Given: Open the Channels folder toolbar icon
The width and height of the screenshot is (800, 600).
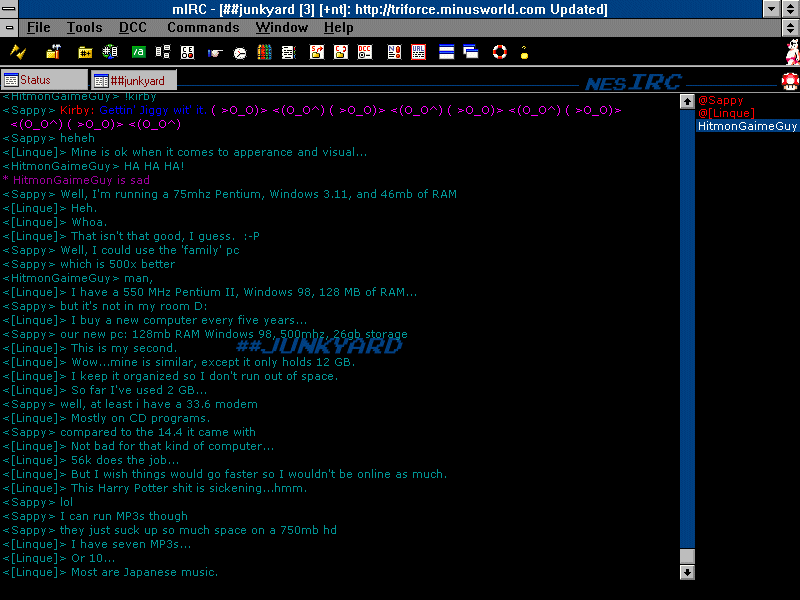Looking at the screenshot, I should (x=86, y=52).
